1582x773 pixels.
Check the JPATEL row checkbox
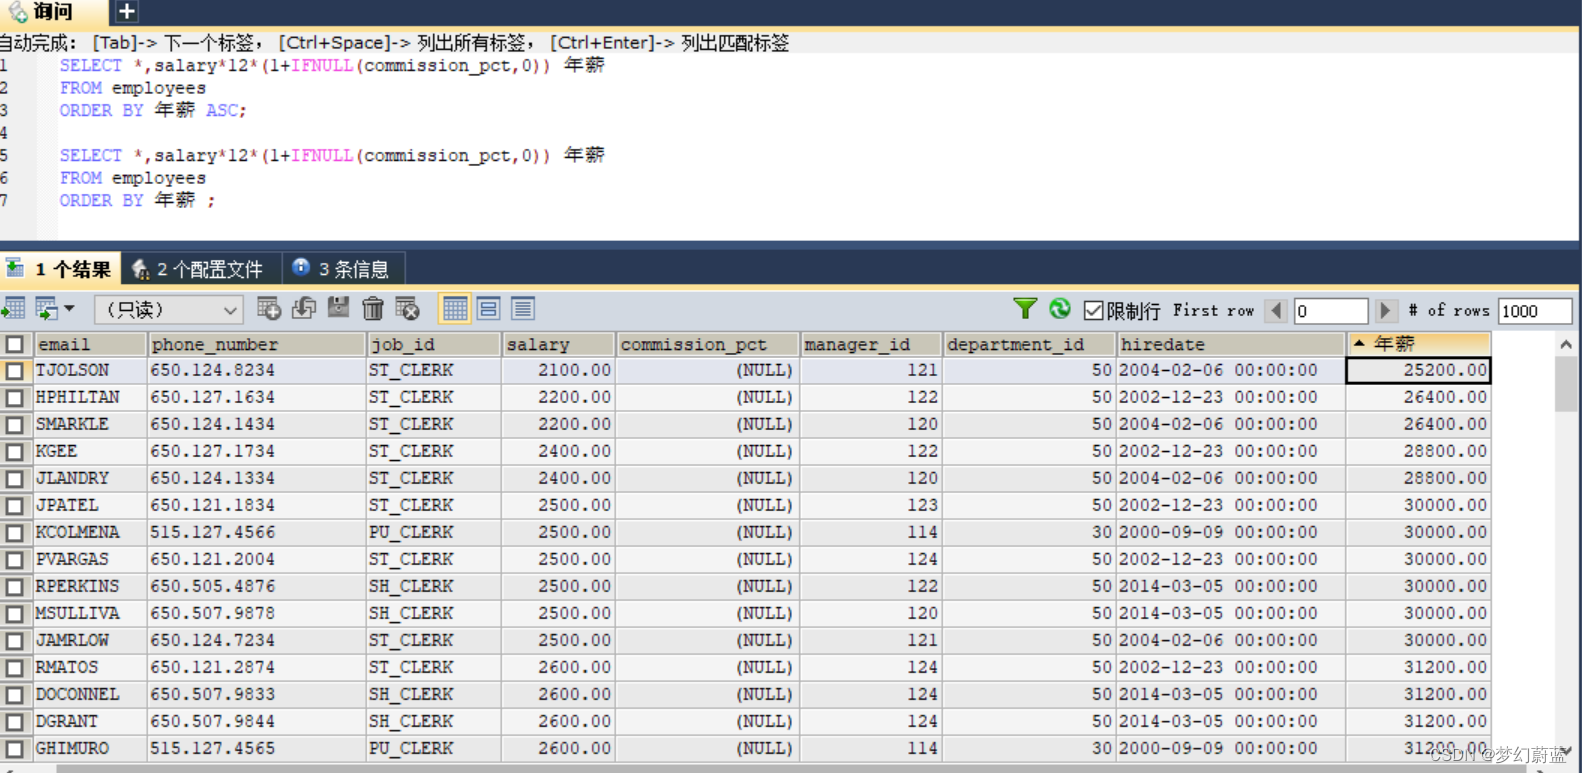15,506
